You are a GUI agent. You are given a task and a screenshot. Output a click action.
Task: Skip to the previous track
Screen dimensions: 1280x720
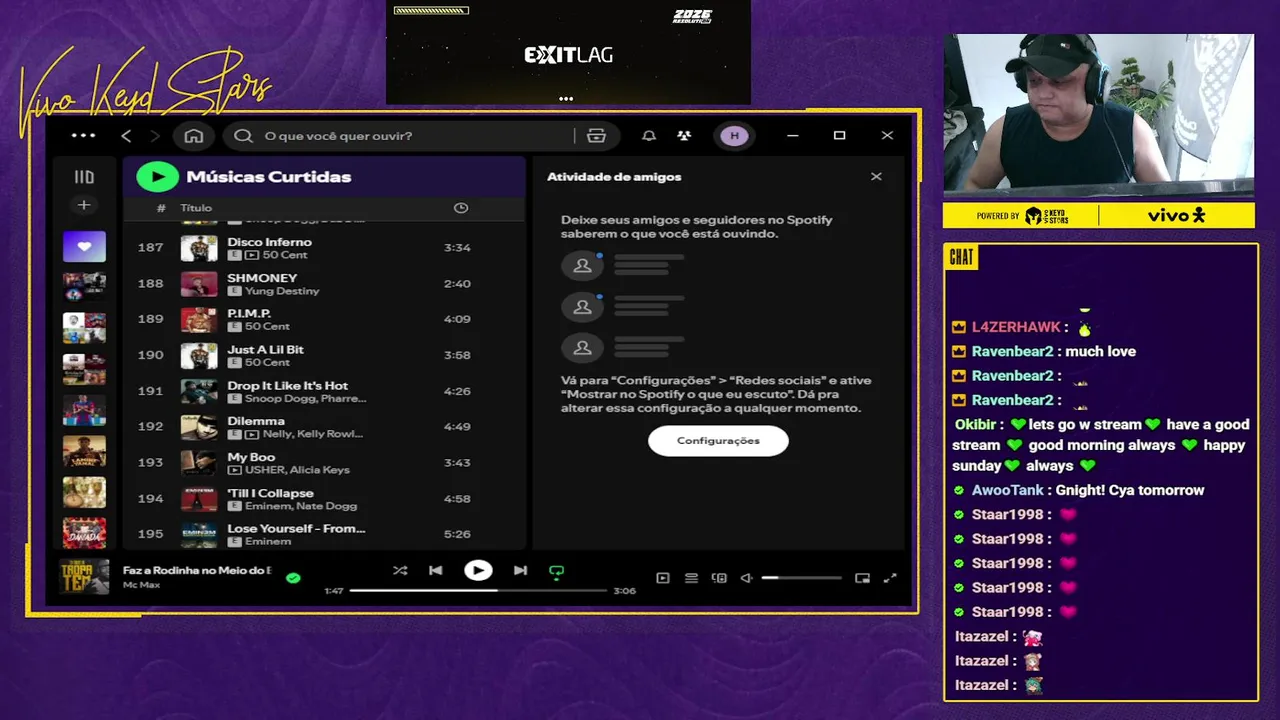pos(435,571)
